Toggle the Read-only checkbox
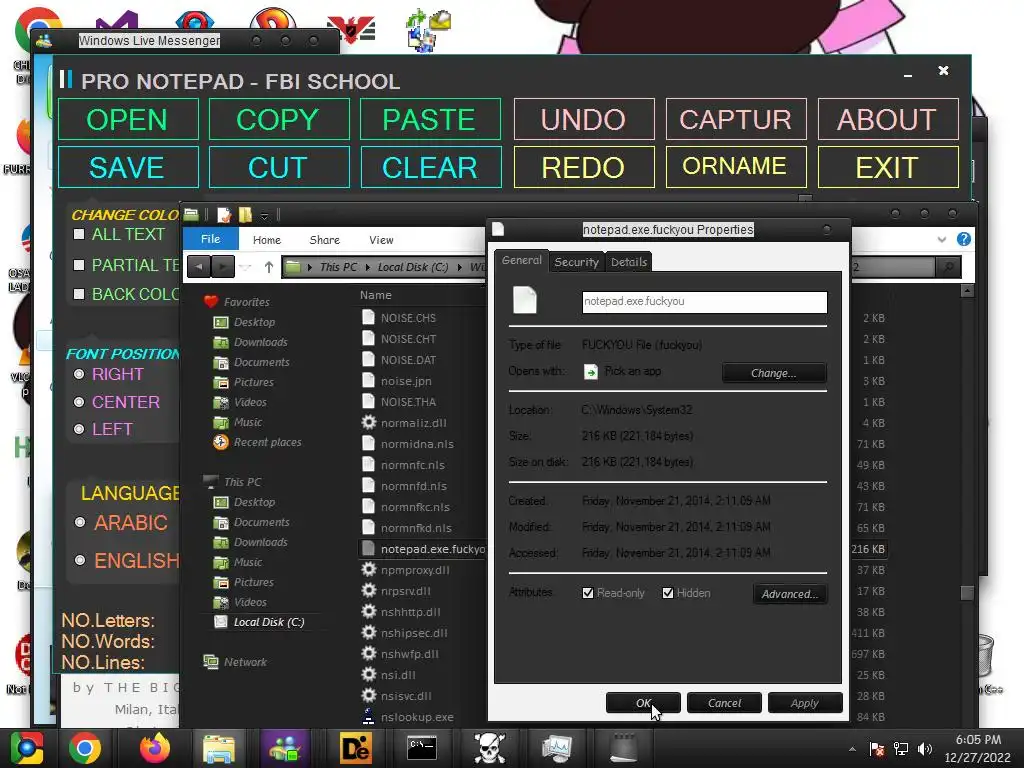The width and height of the screenshot is (1024, 768). click(x=588, y=593)
